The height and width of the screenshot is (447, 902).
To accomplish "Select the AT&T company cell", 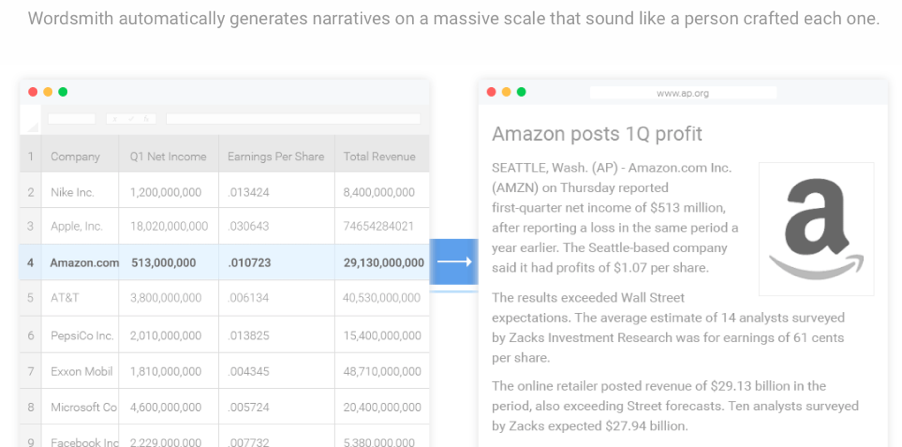I will 80,298.
